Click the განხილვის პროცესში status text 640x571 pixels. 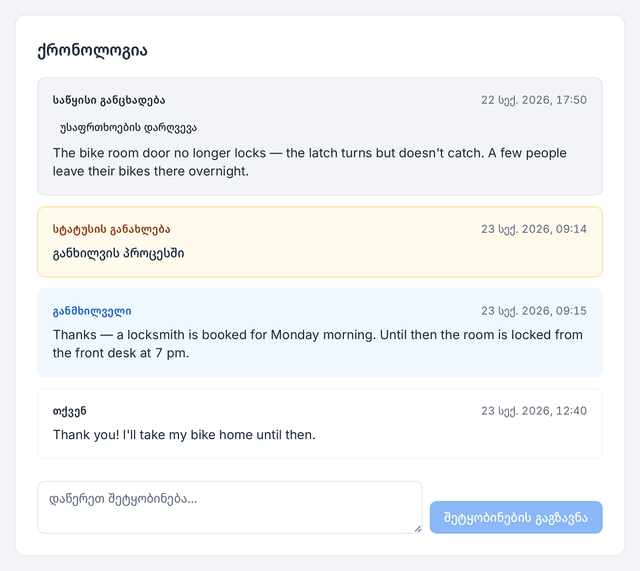point(118,253)
